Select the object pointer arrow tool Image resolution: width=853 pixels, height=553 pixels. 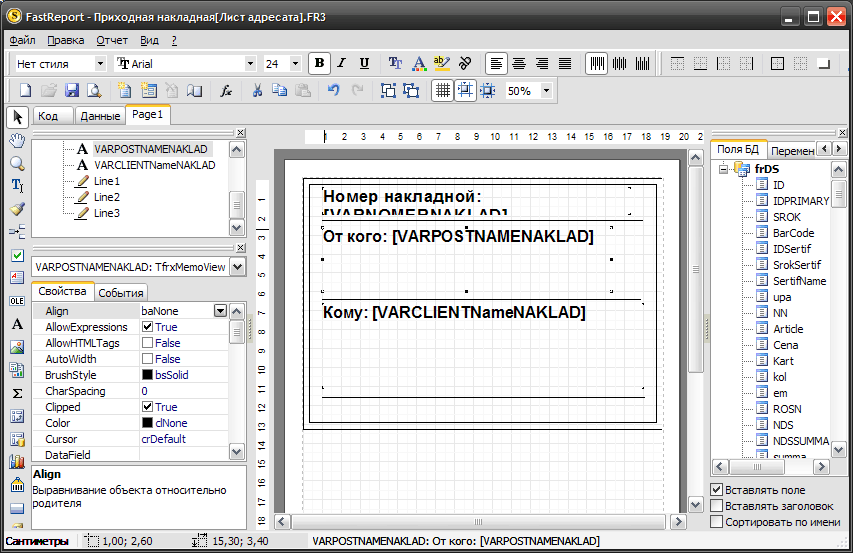point(17,117)
